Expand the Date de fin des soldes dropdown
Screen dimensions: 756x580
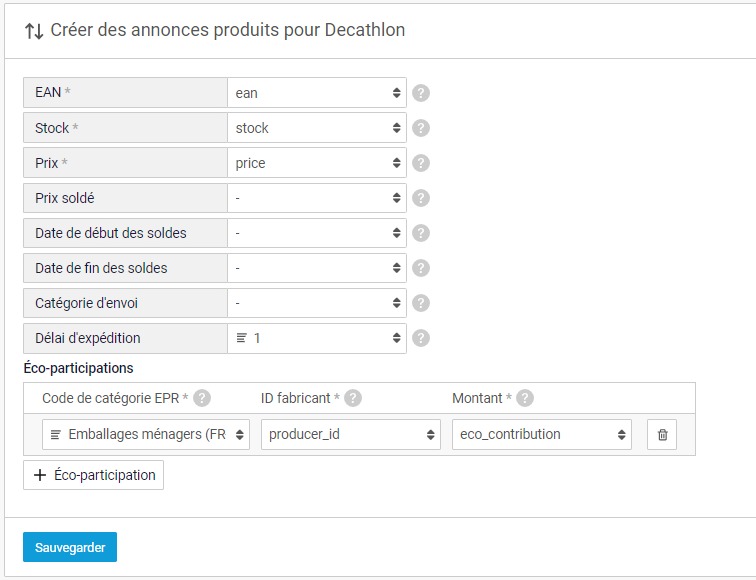(x=317, y=268)
